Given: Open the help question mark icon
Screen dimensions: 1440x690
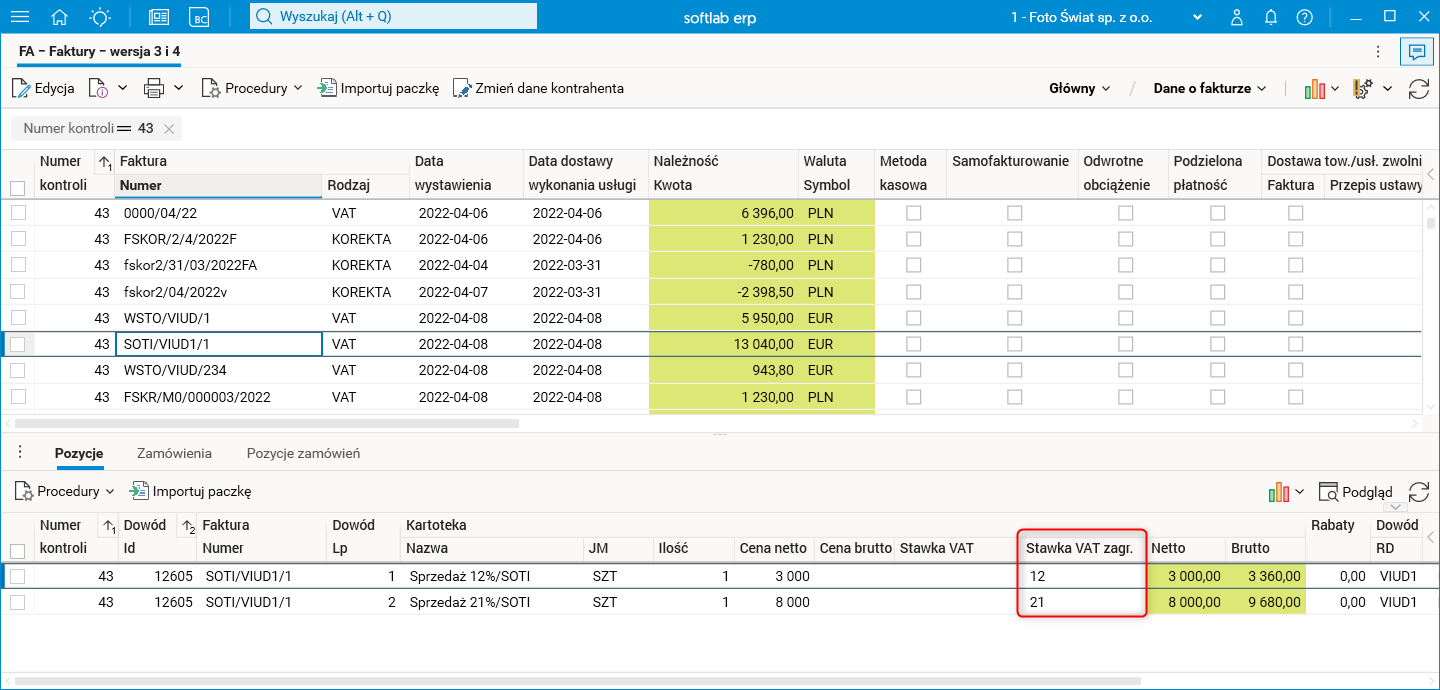Looking at the screenshot, I should click(x=1304, y=17).
